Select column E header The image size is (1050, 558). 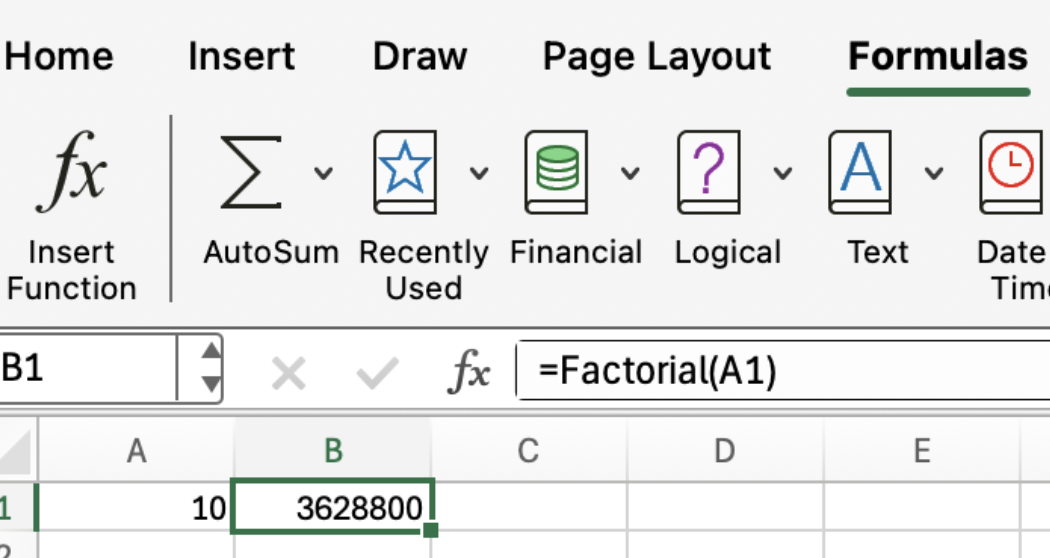[921, 450]
